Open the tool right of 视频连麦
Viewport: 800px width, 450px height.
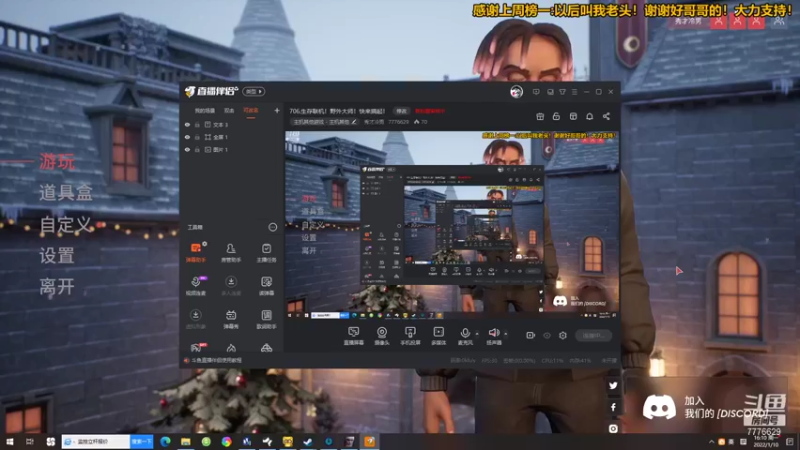tap(231, 286)
